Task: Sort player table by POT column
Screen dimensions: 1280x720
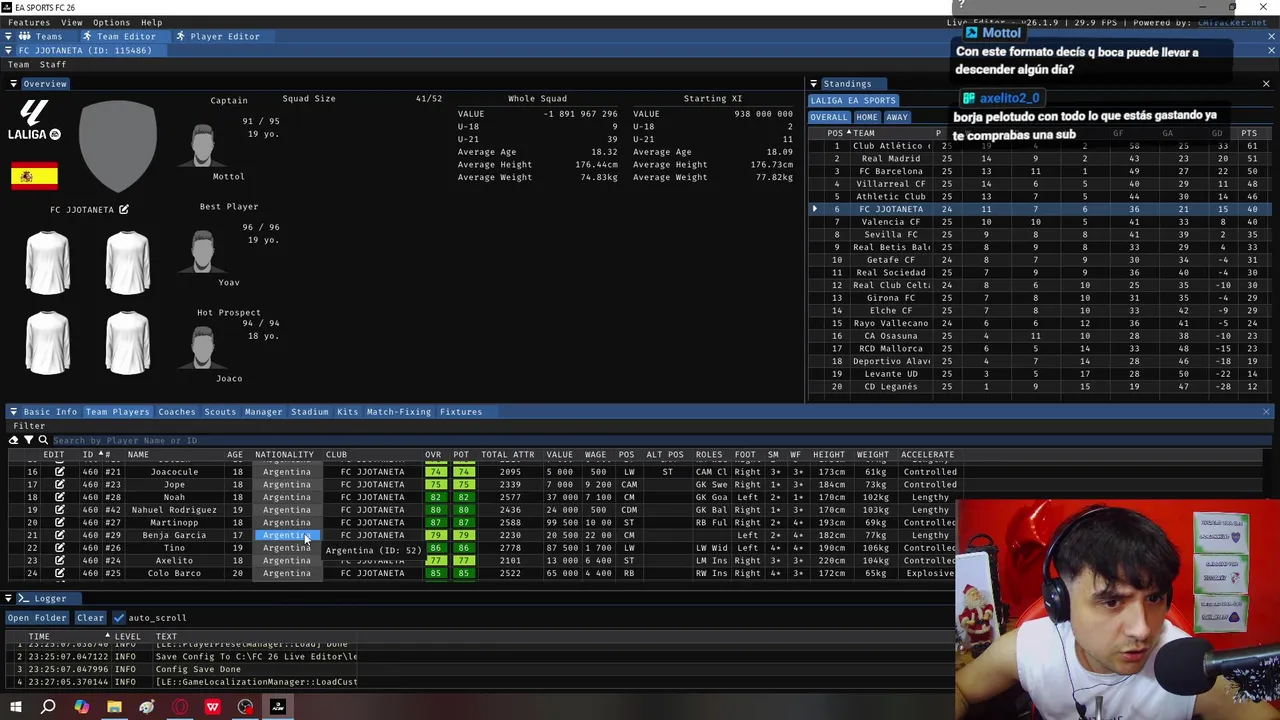Action: tap(461, 455)
